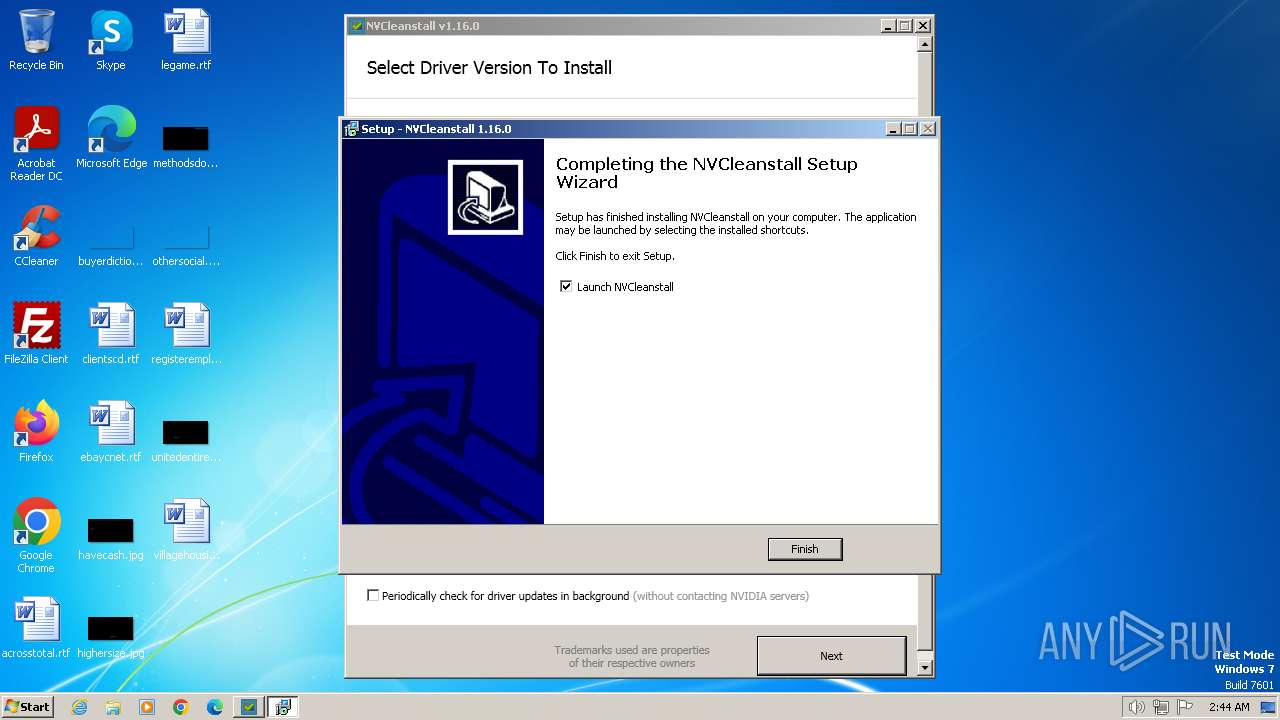Click NVCleanstall window title bar icon
The image size is (1280, 720).
(x=356, y=26)
